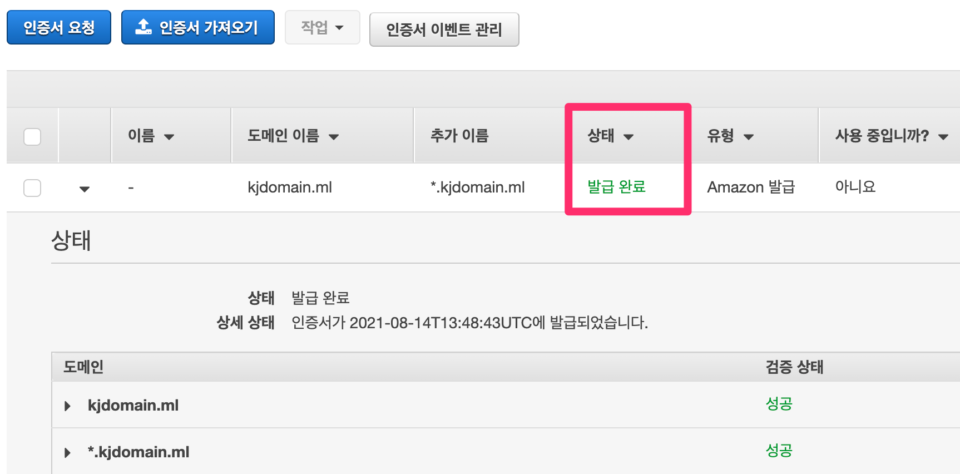Screen dimensions: 960x474
Task: Click the 인증서 요청 button
Action: (x=59, y=28)
